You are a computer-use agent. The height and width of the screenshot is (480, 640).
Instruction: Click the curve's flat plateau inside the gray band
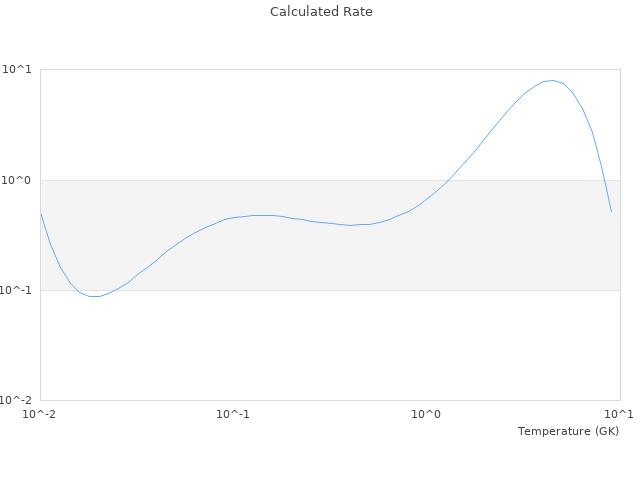click(x=262, y=215)
